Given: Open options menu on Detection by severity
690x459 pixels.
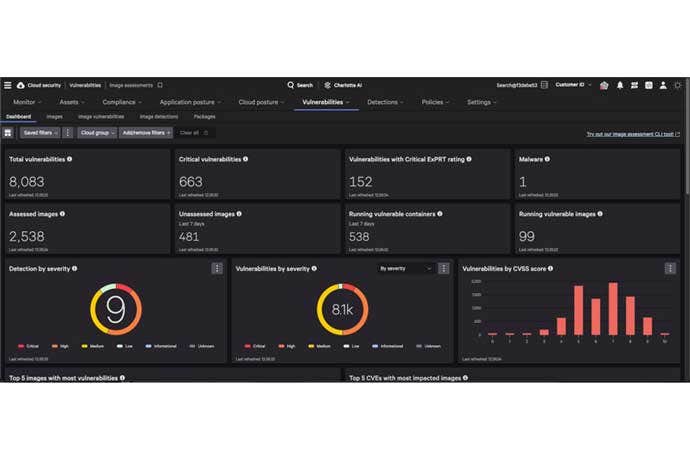Looking at the screenshot, I should (217, 268).
